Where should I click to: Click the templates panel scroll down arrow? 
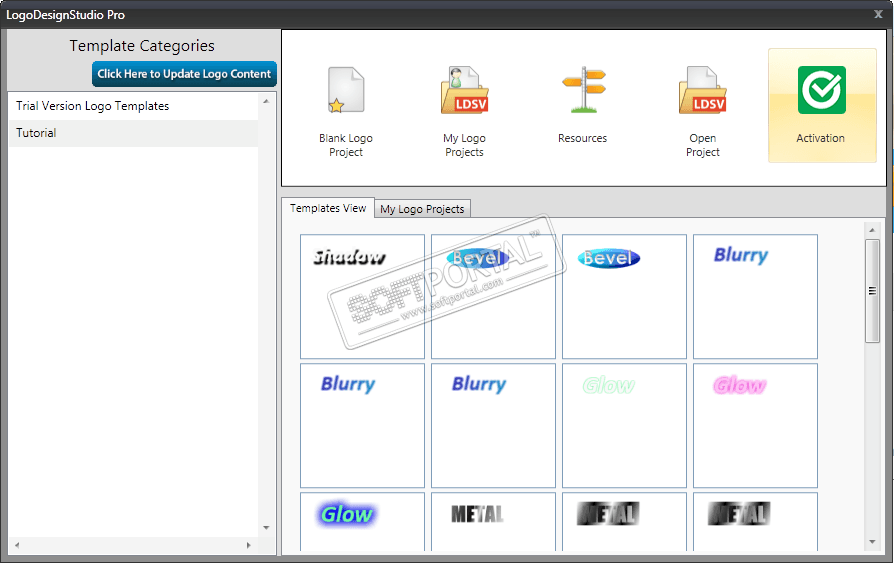(x=872, y=542)
